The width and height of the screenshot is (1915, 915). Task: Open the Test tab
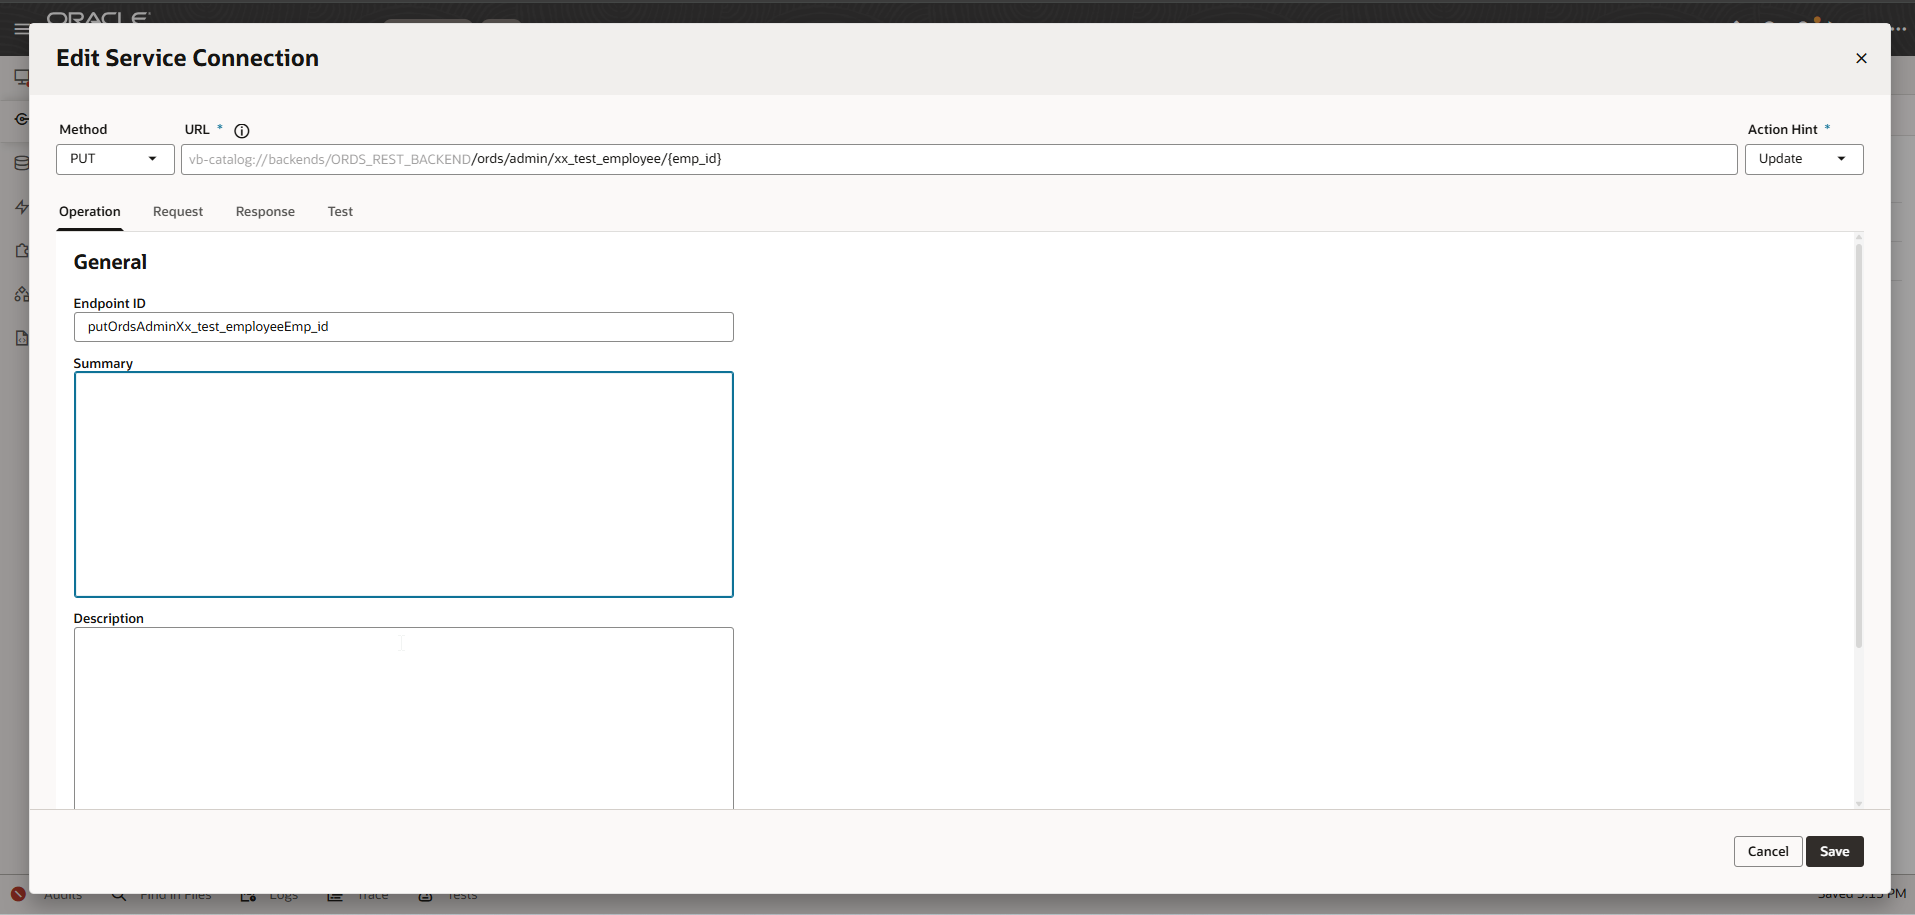[x=340, y=212]
